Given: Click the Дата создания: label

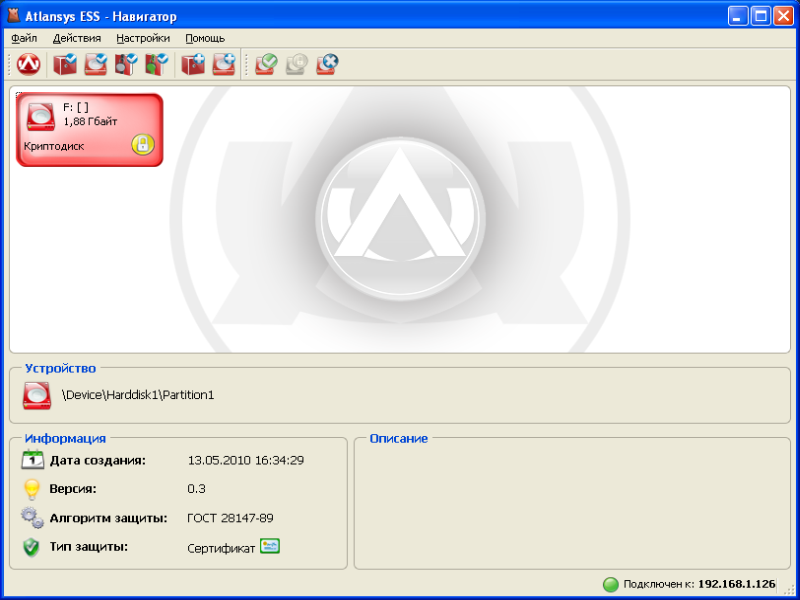Looking at the screenshot, I should coord(98,461).
